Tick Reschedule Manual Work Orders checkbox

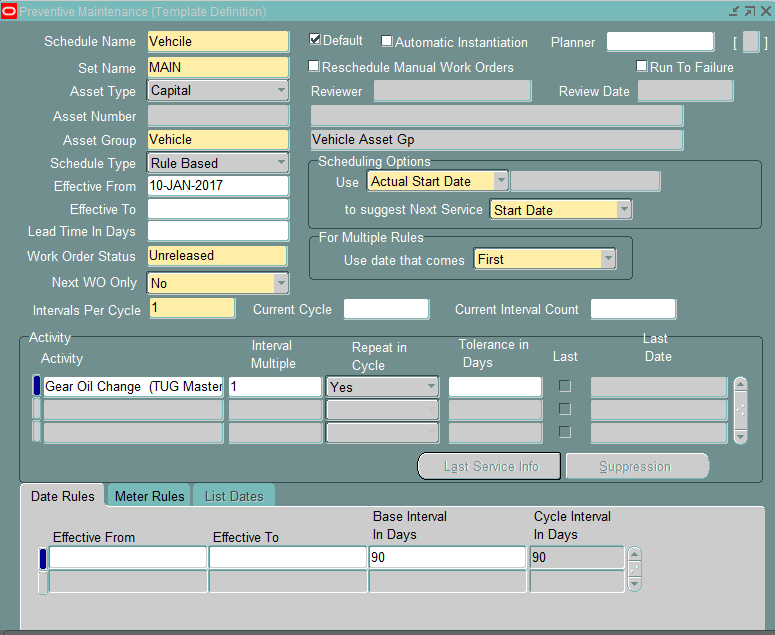314,66
